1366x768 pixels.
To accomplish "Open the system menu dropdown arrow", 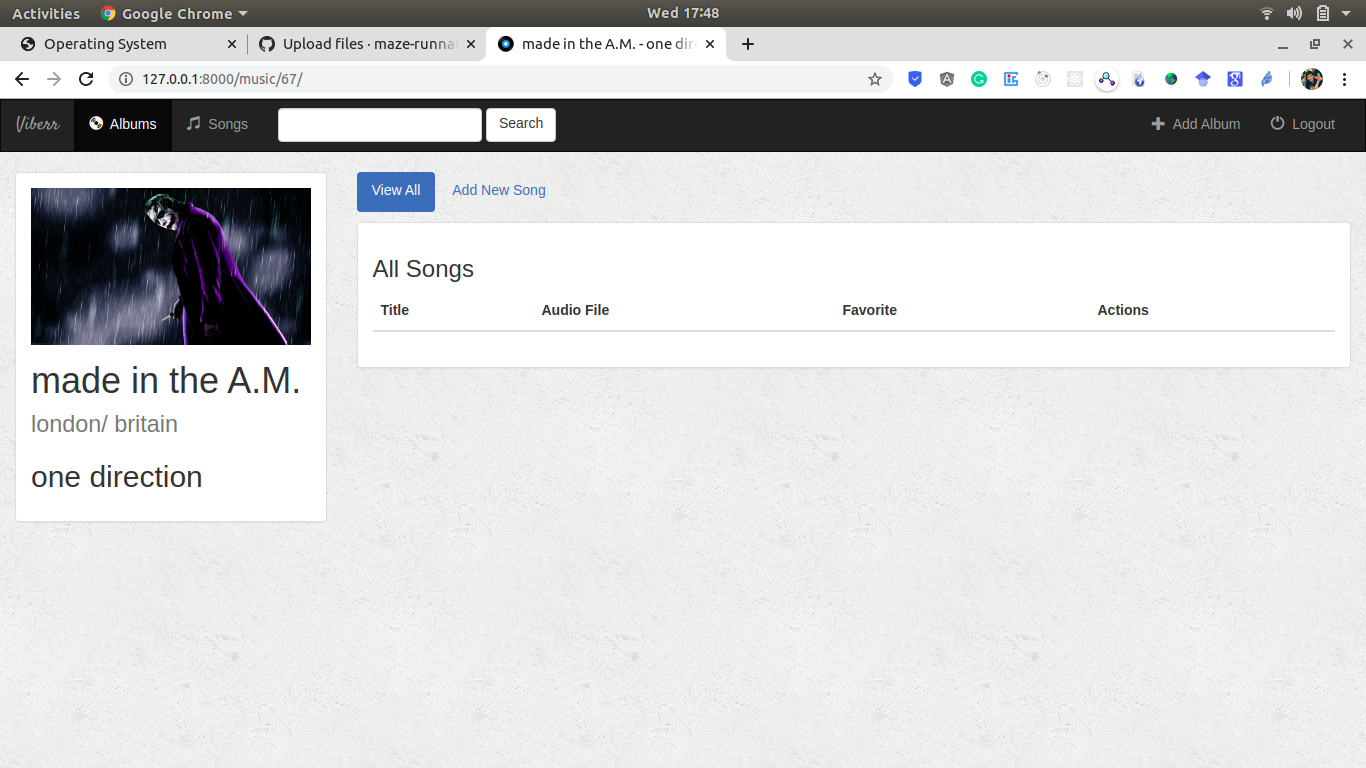I will coord(1348,14).
